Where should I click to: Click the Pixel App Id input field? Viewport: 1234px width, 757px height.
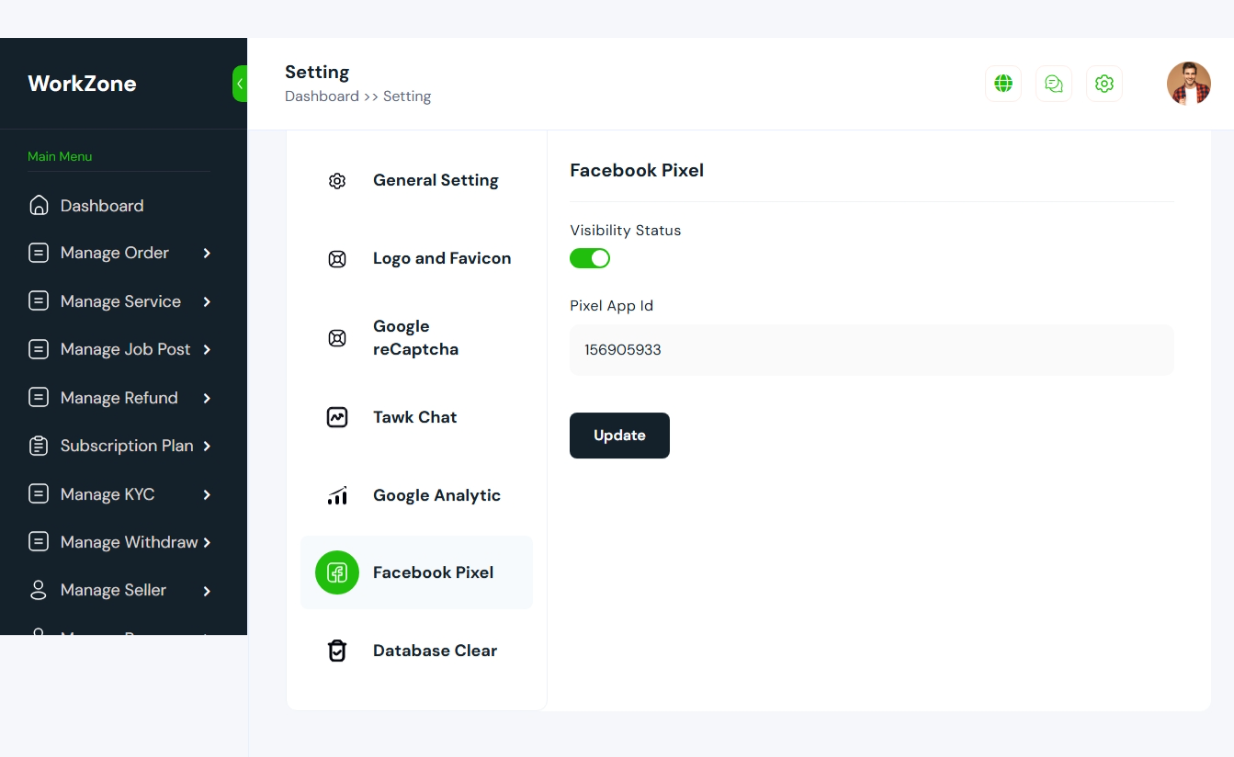pos(872,350)
